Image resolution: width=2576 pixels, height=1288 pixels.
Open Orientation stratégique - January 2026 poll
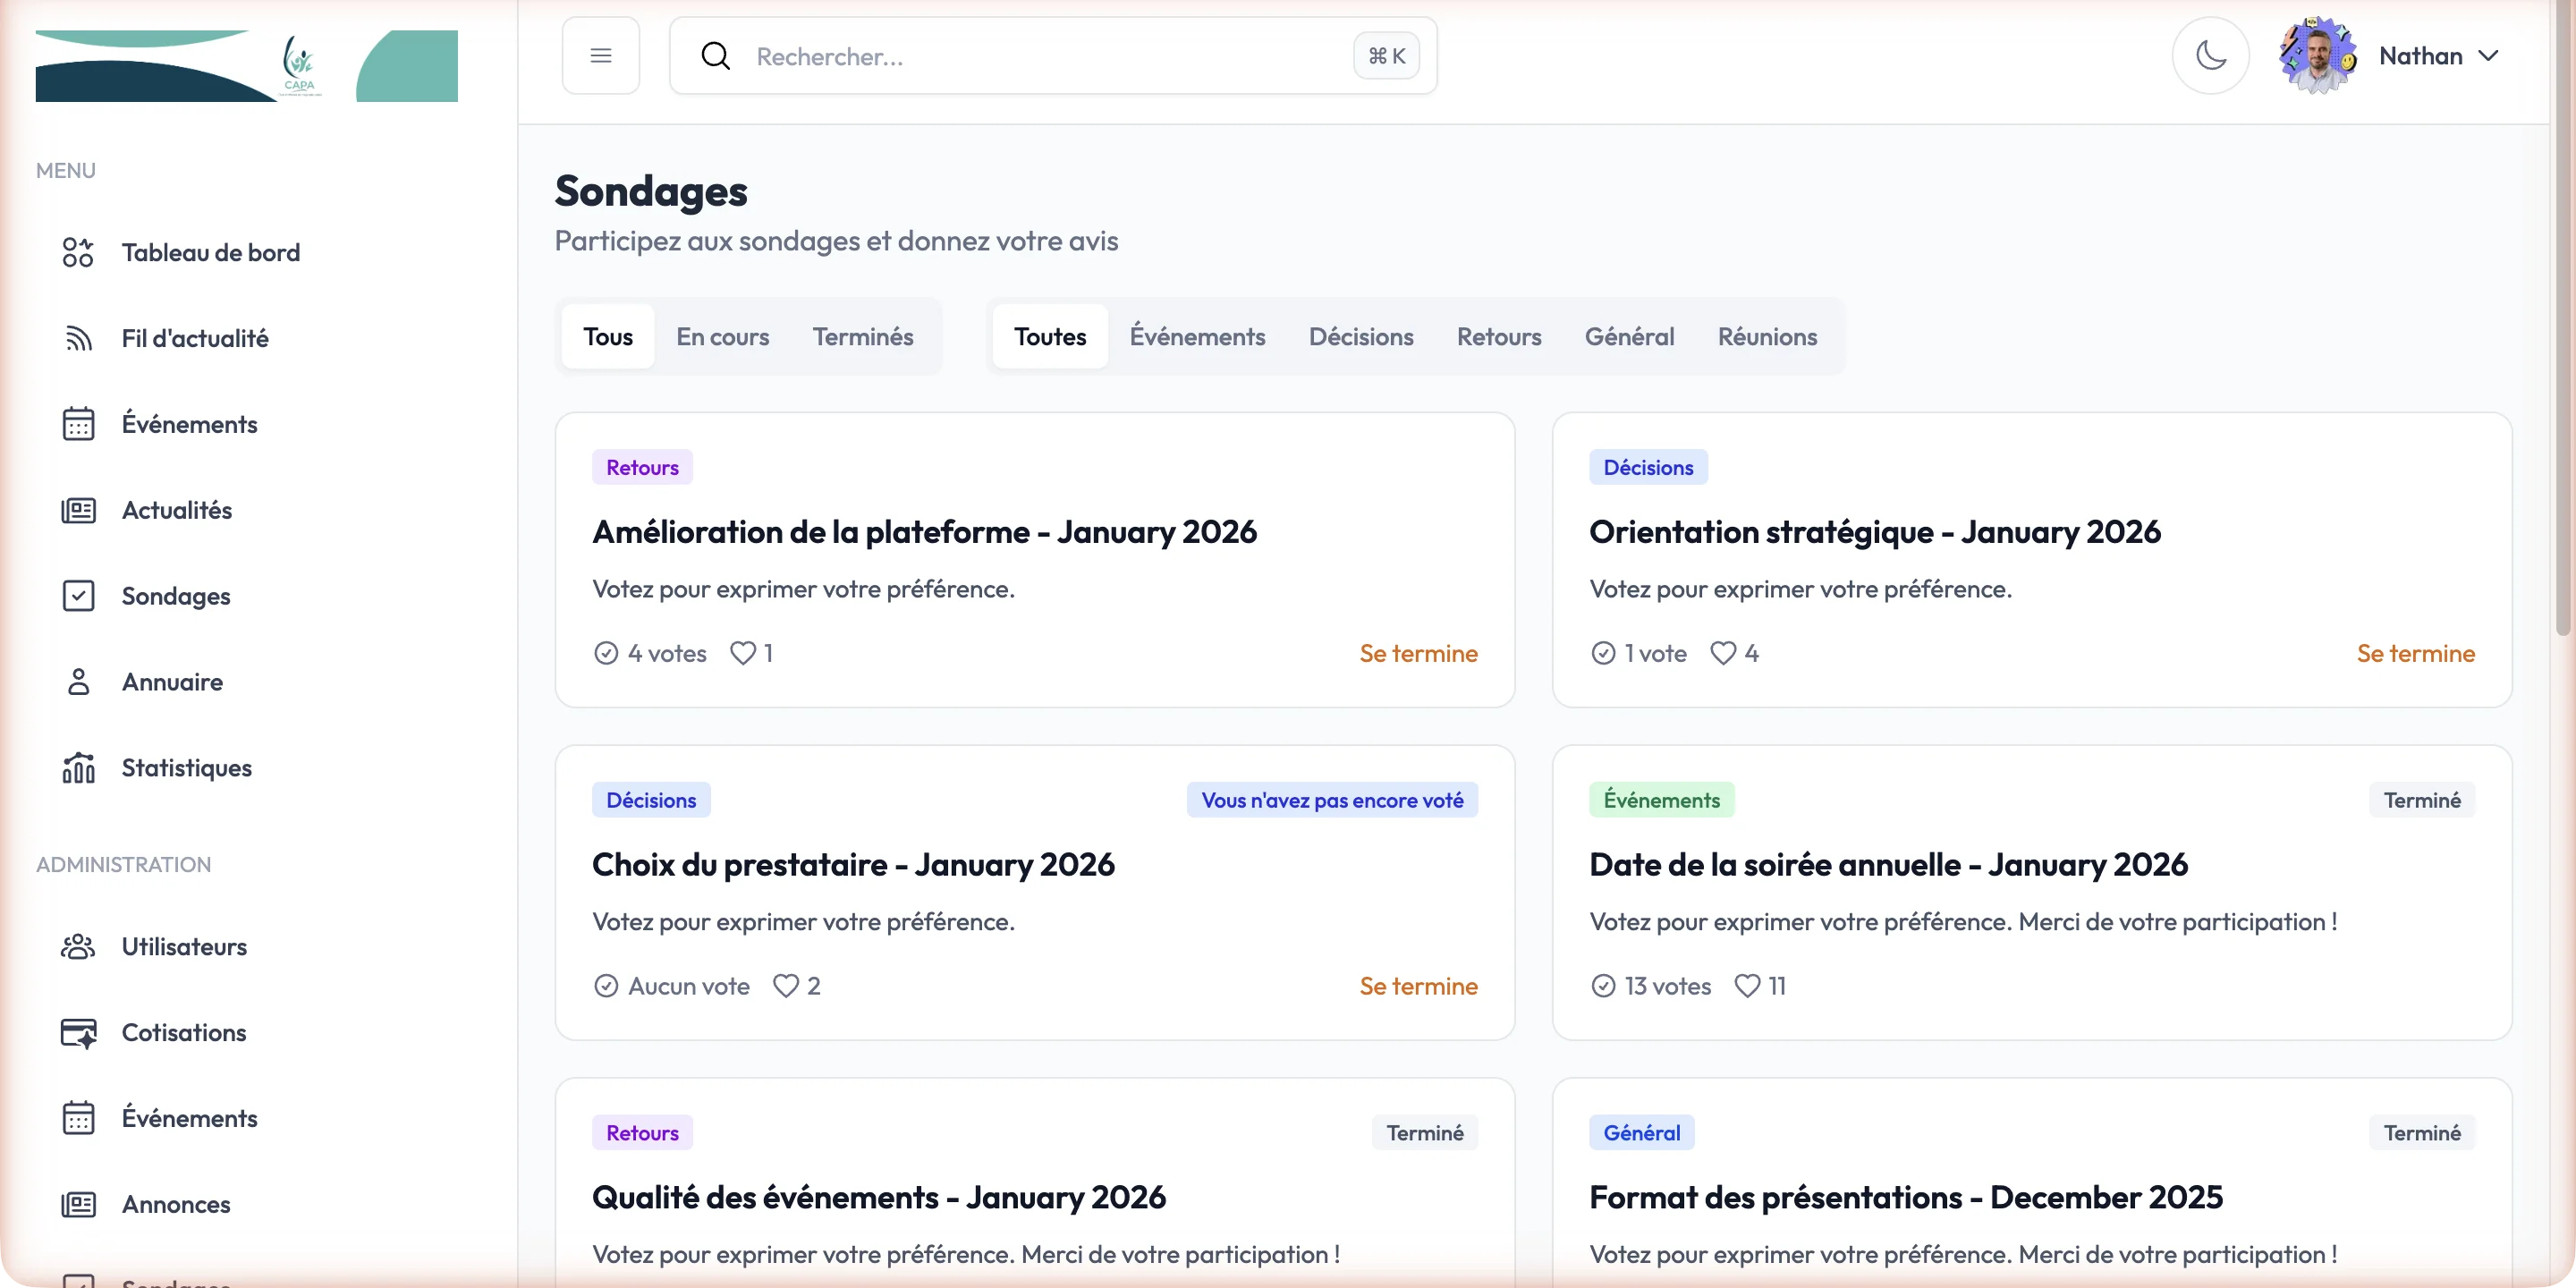point(1874,532)
